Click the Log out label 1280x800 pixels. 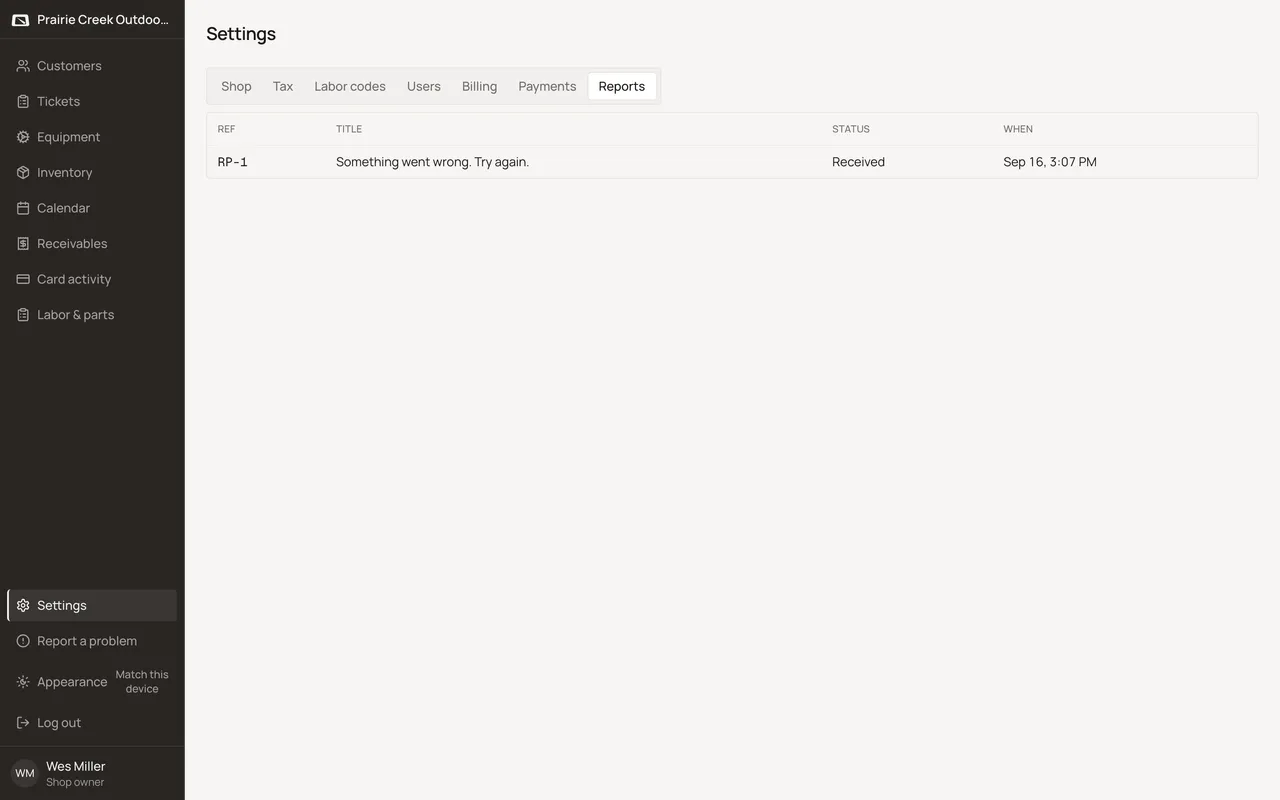[59, 723]
